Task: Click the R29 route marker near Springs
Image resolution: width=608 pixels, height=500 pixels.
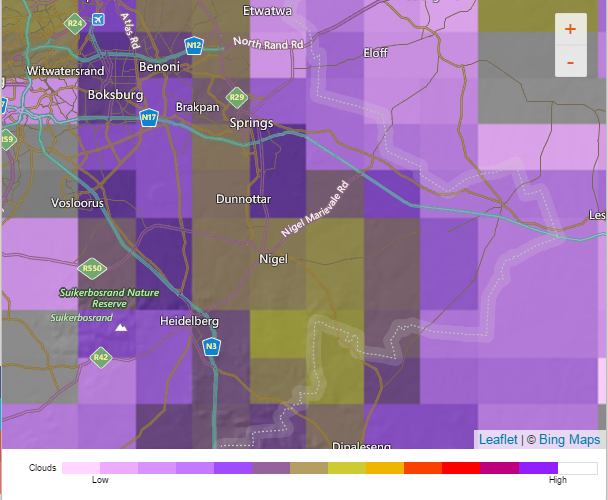Action: (236, 97)
